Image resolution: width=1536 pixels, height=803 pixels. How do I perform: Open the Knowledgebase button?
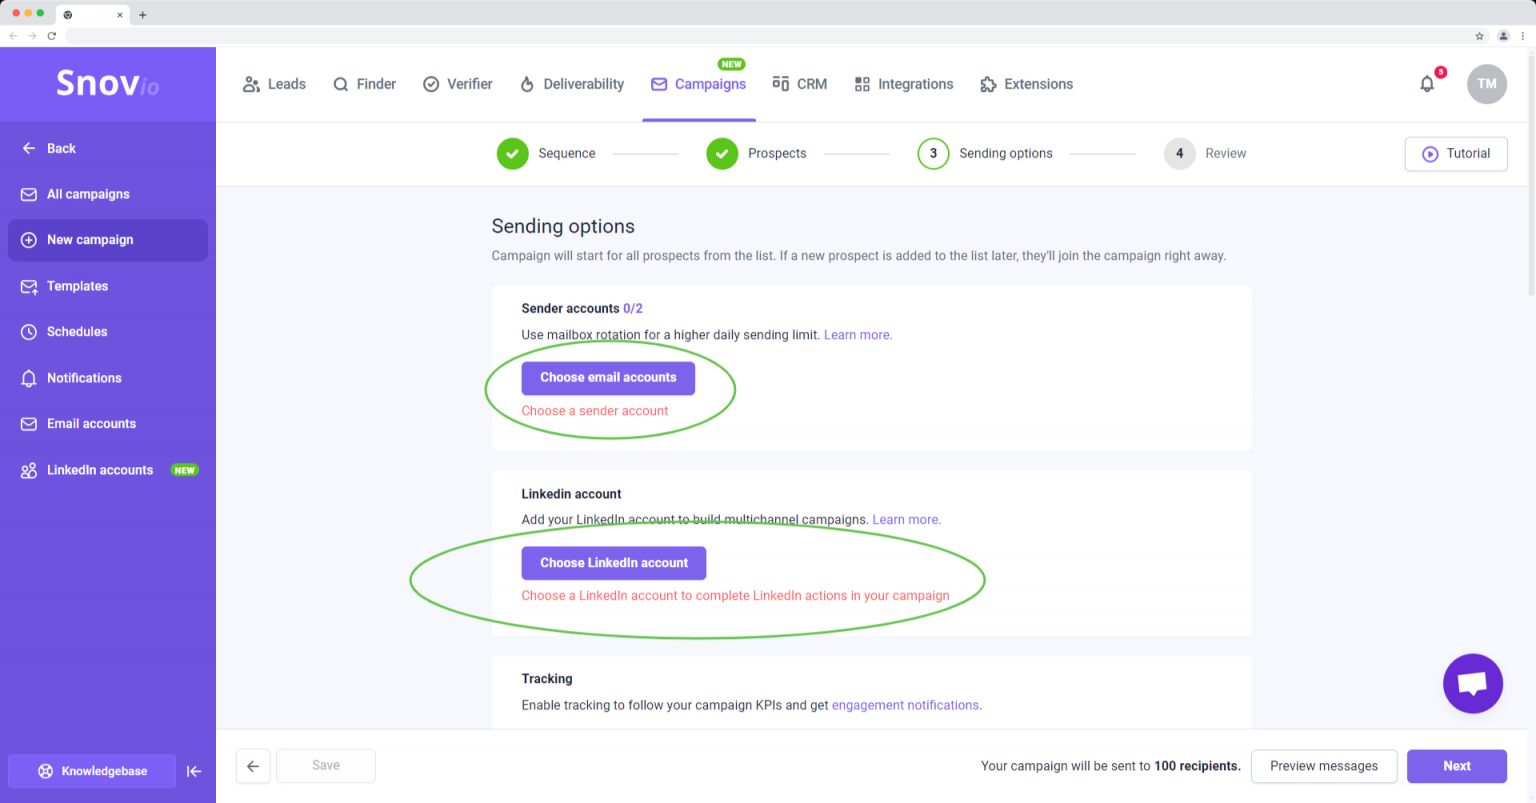pyautogui.click(x=92, y=771)
